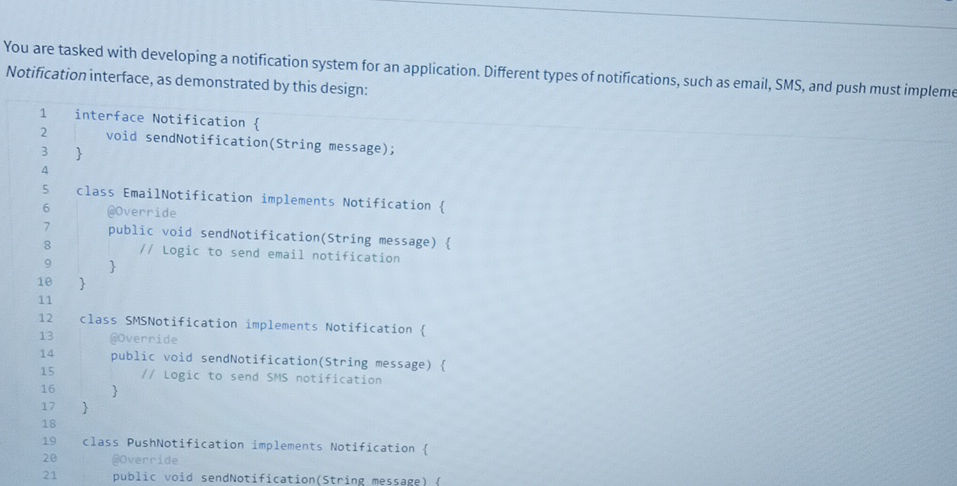
Task: Click the closing brace on line 16
Action: click(115, 390)
